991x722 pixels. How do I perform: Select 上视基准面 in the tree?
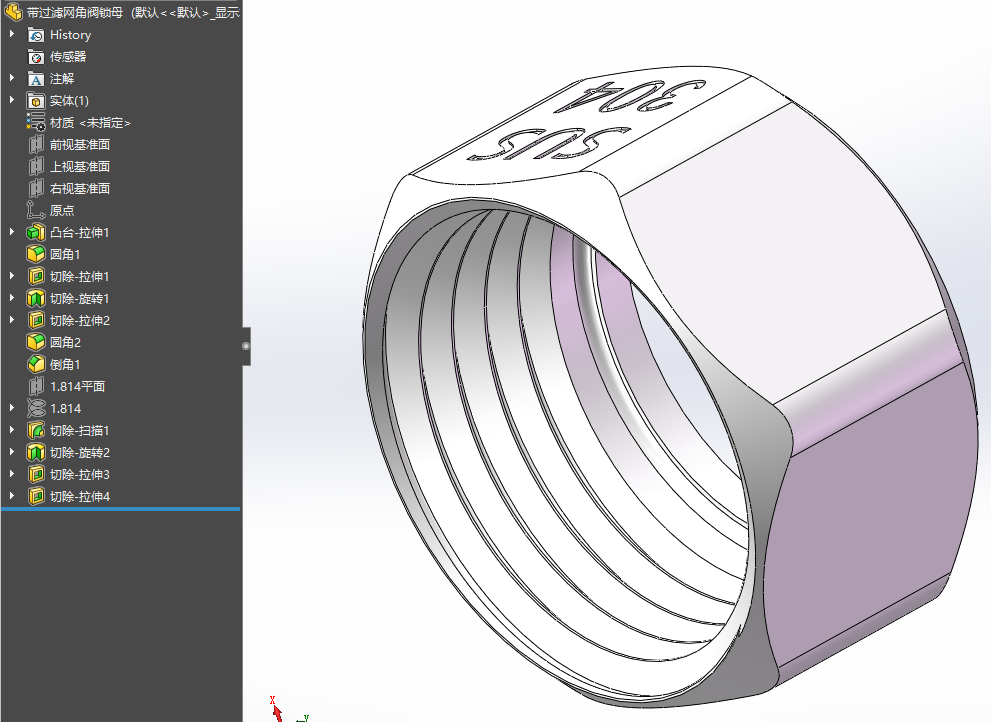click(x=80, y=167)
